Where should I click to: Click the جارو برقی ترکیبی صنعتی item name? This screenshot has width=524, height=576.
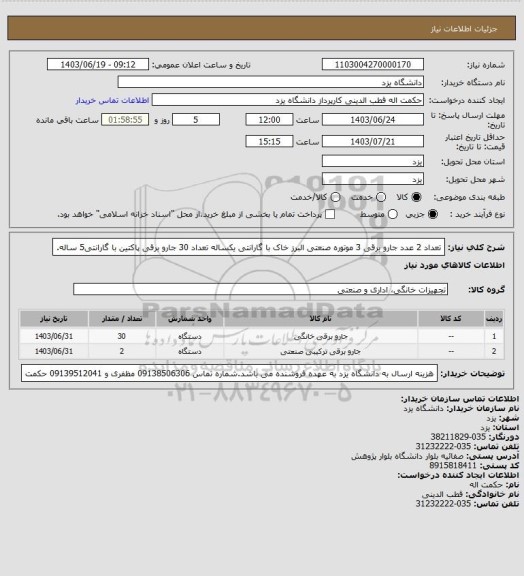tap(321, 352)
